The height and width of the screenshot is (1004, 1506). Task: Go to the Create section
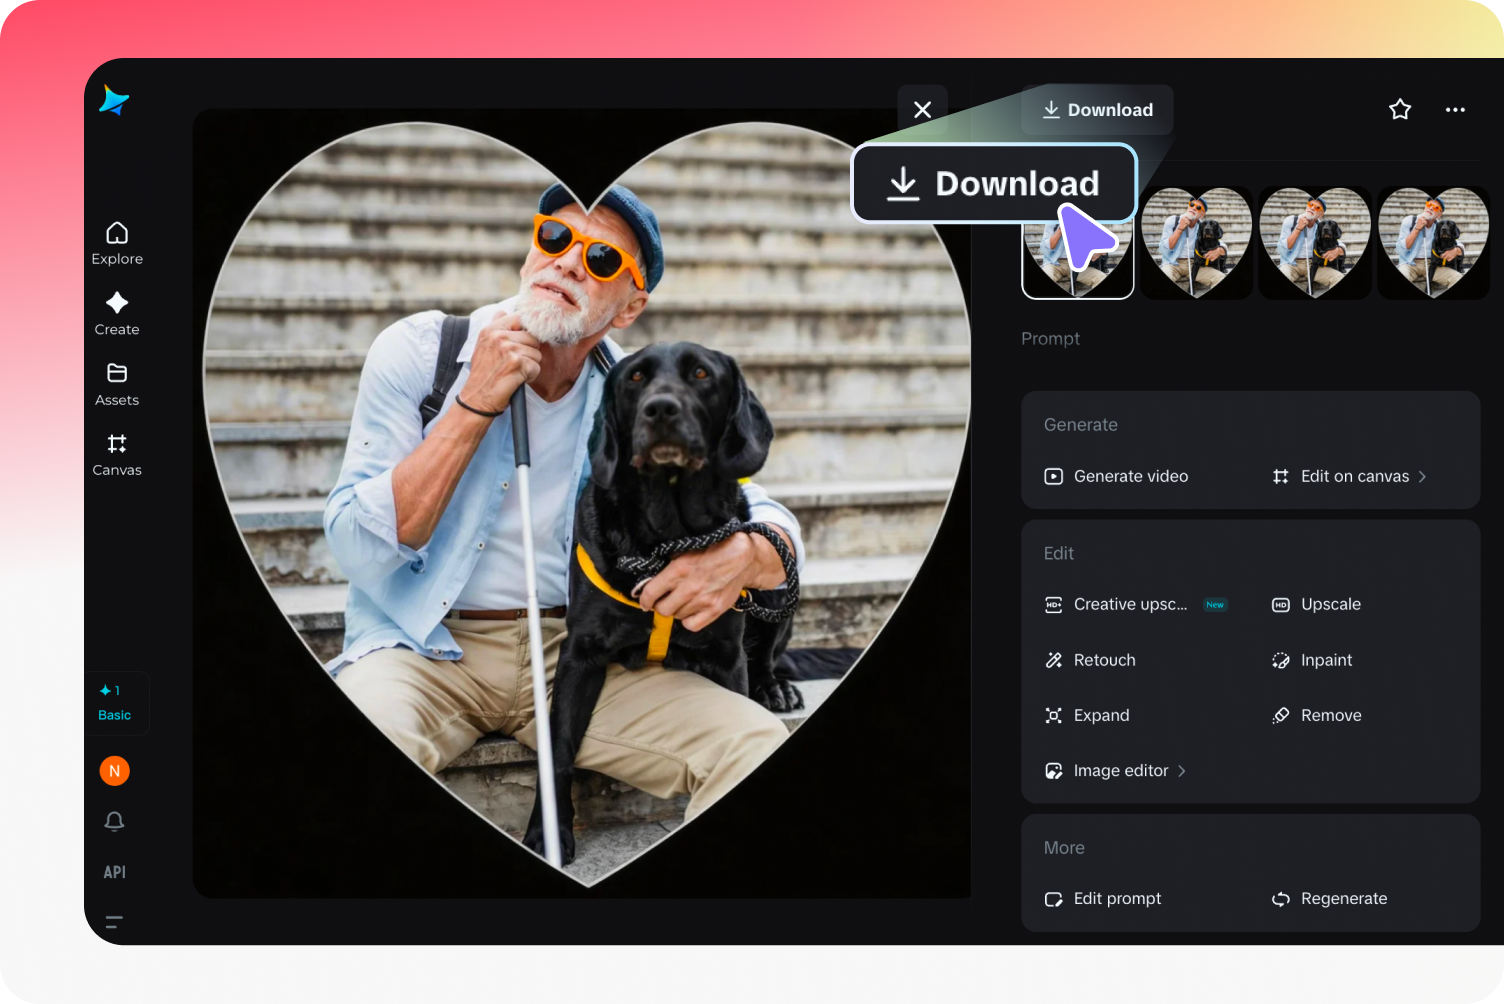point(117,314)
